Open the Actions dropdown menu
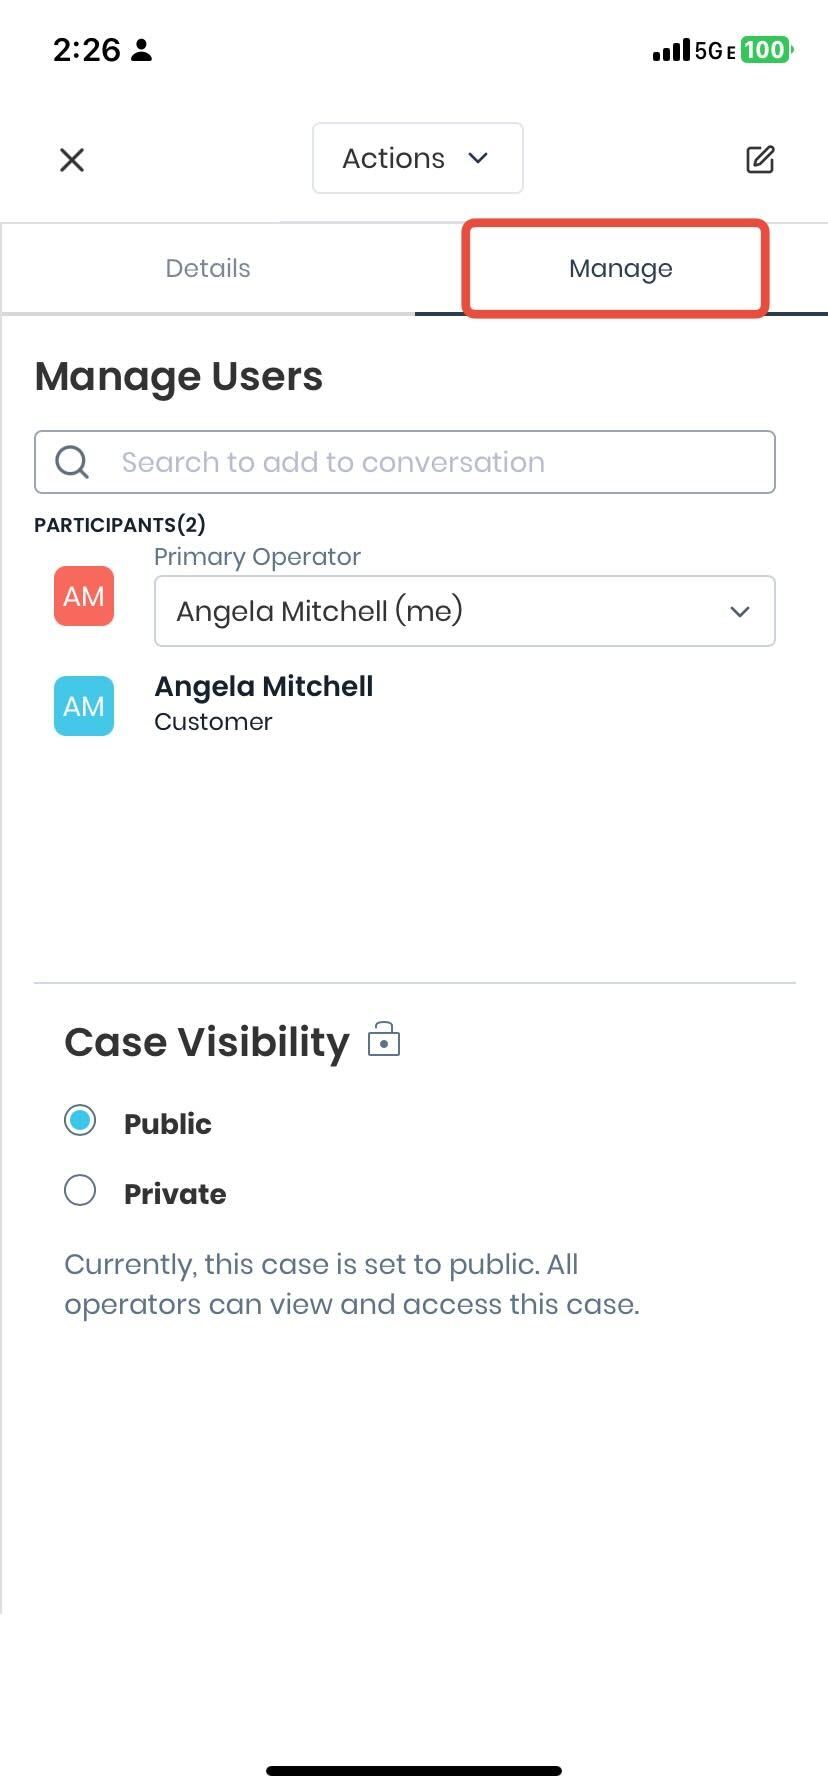The image size is (828, 1792). tap(417, 158)
